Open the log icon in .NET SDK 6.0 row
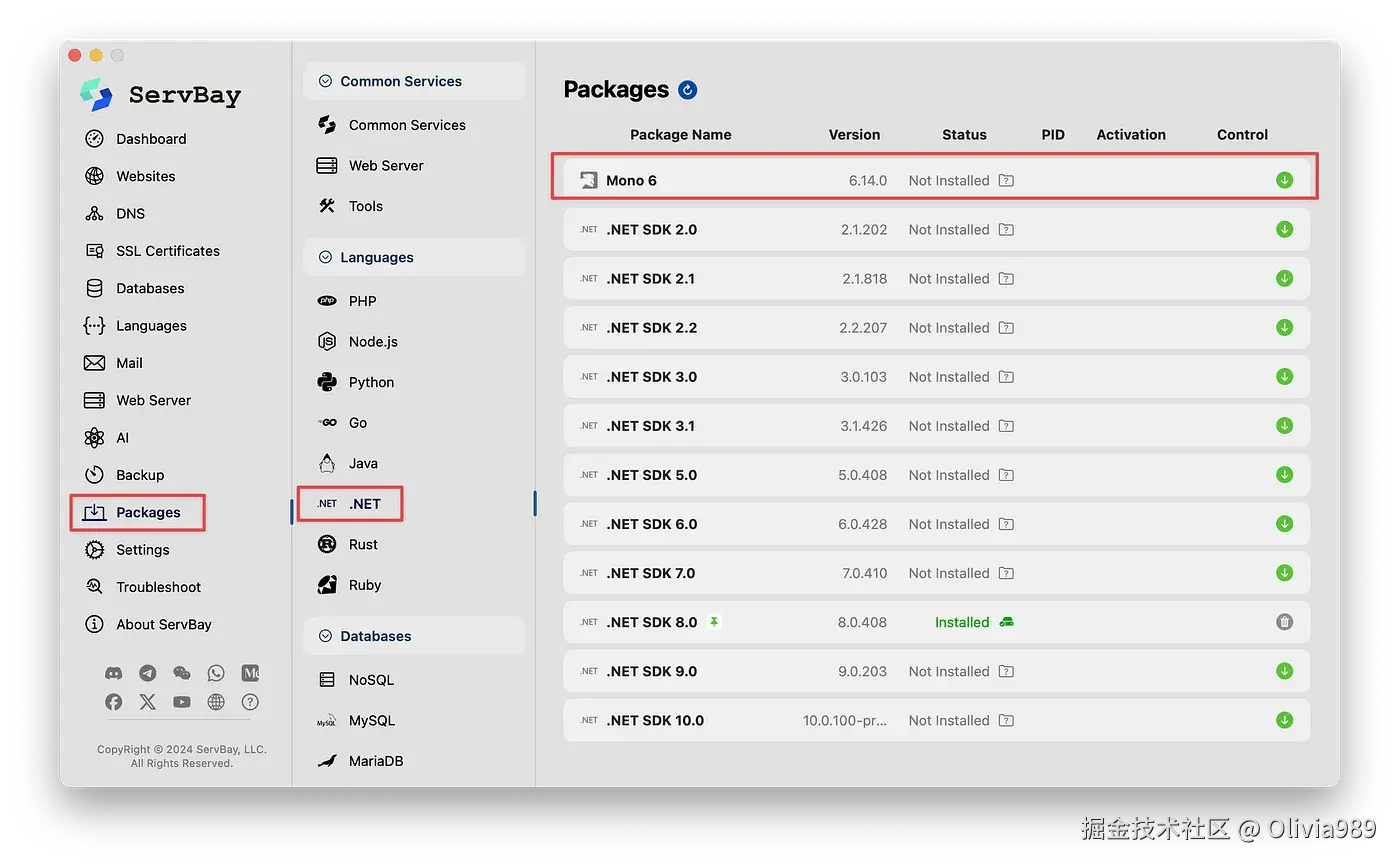This screenshot has width=1400, height=866. tap(1006, 524)
